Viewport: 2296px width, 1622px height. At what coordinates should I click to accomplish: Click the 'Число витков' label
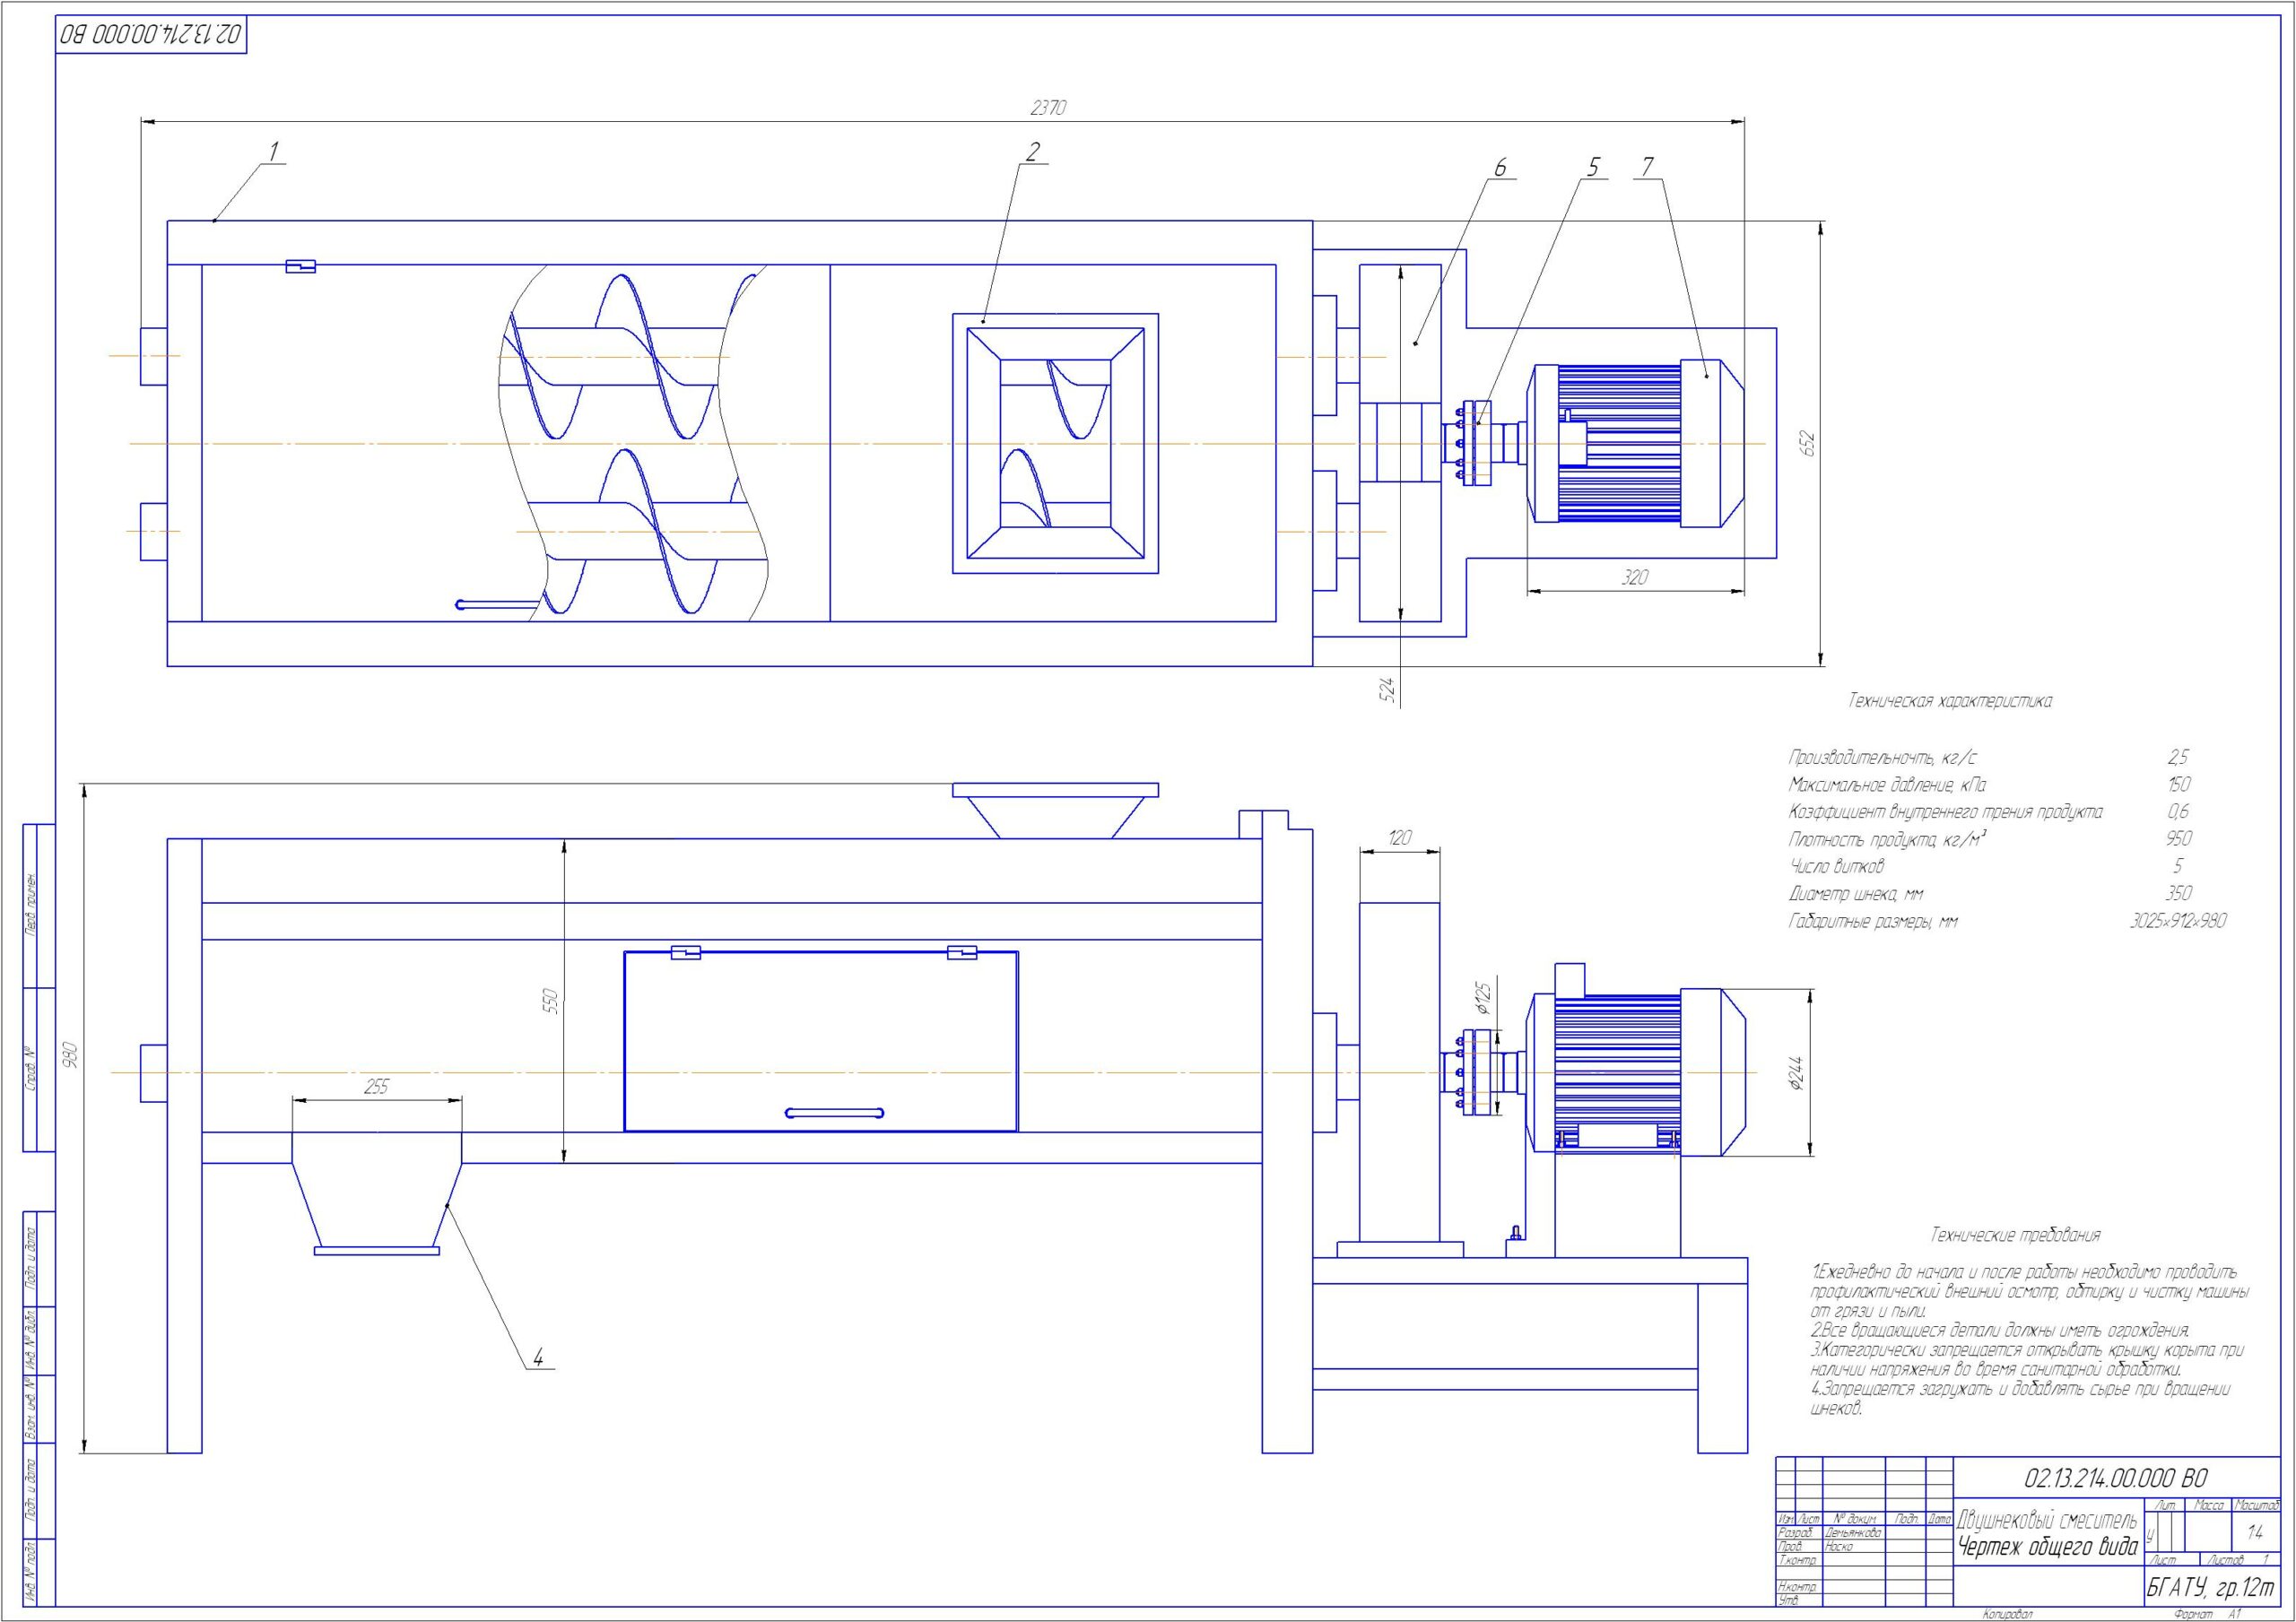pos(1836,866)
